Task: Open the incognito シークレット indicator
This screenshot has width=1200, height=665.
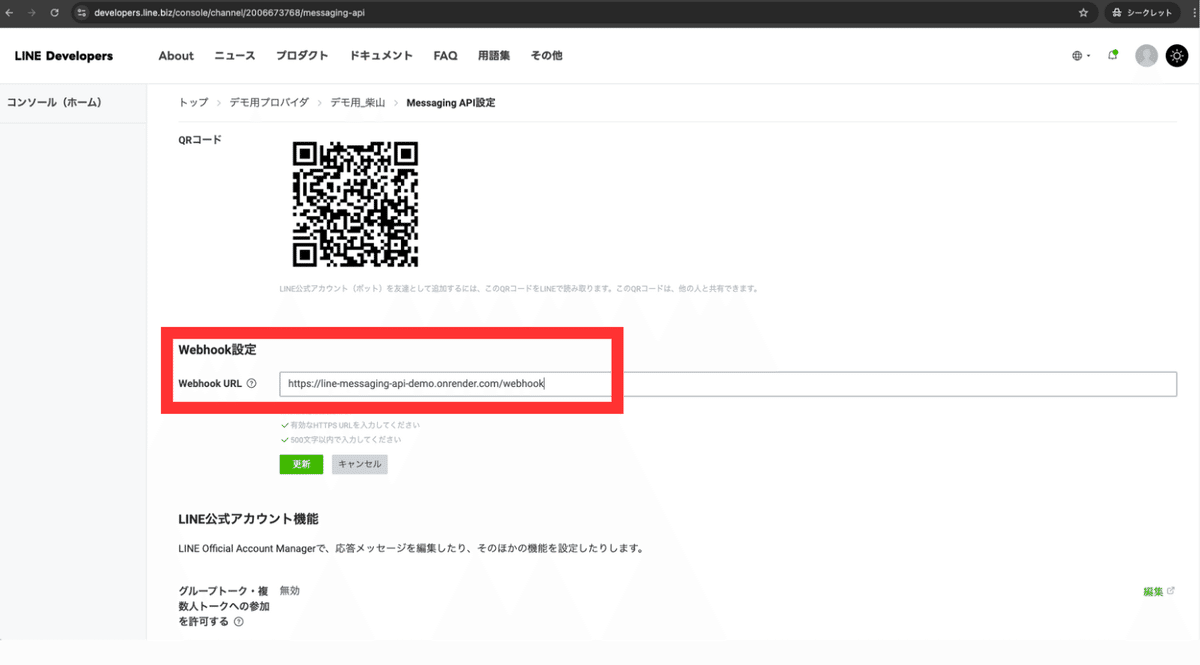Action: tap(1141, 13)
